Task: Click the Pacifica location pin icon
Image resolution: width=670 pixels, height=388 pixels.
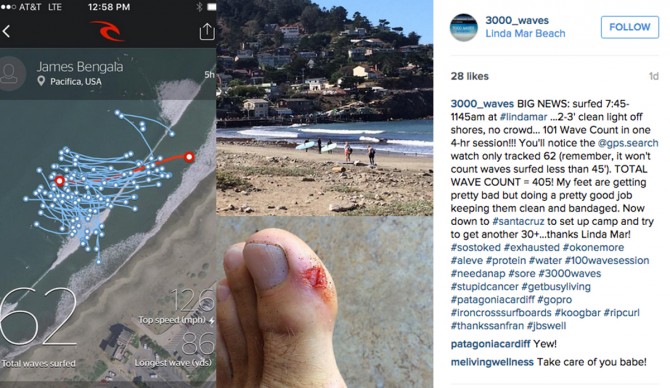Action: point(41,81)
